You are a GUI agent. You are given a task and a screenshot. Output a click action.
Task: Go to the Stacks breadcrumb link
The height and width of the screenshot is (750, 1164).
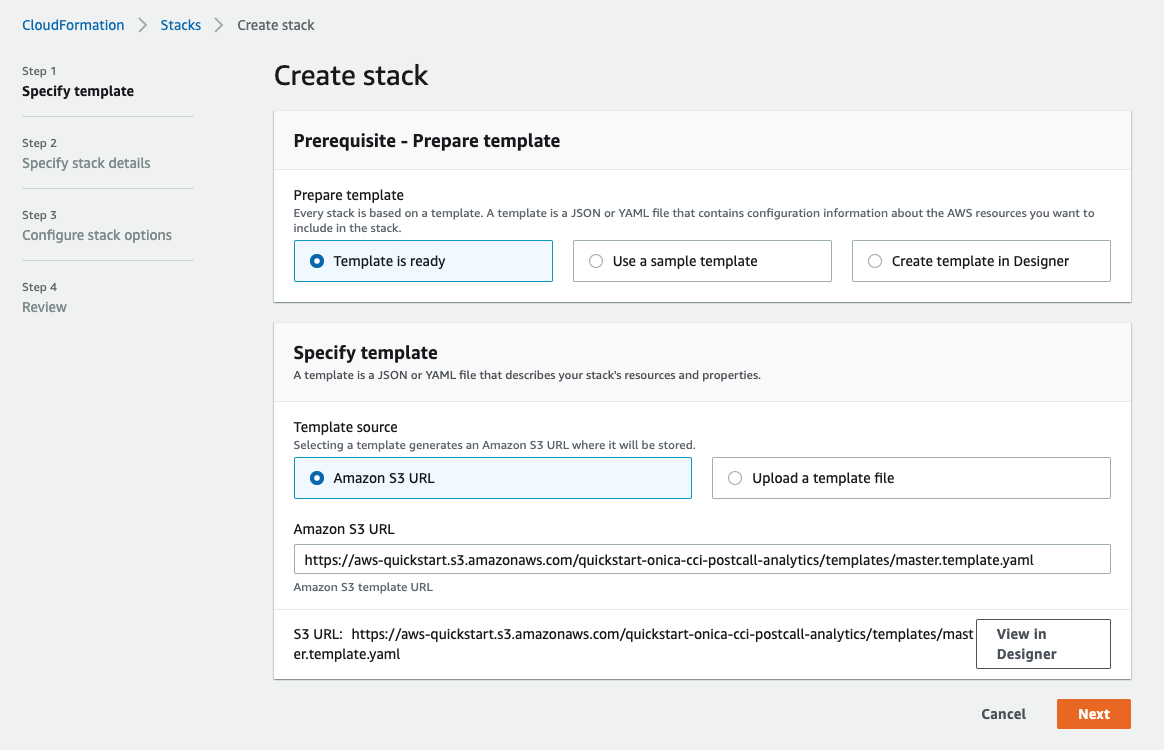click(x=181, y=25)
